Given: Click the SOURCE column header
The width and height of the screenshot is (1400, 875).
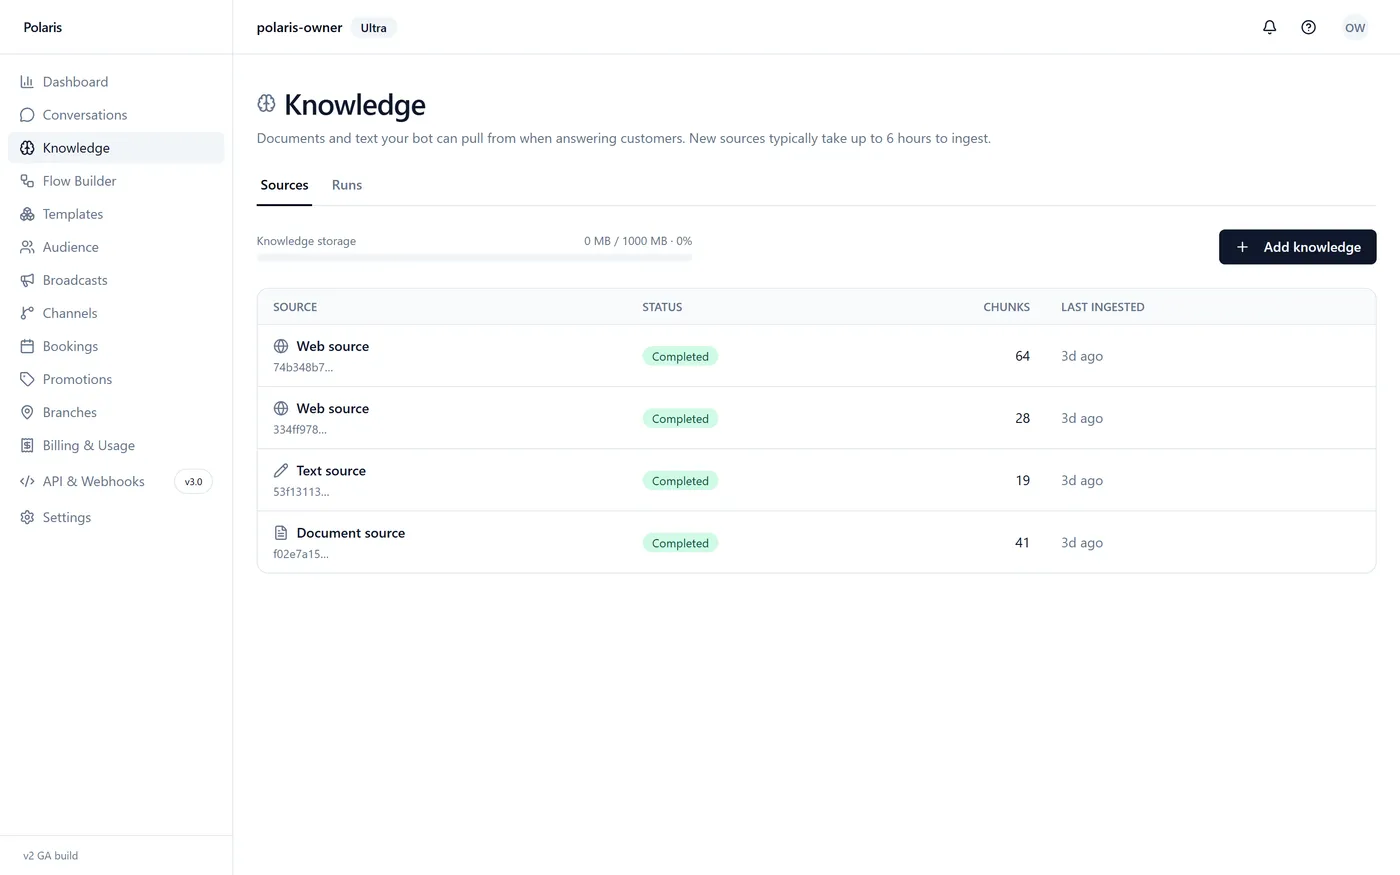Looking at the screenshot, I should (x=295, y=307).
